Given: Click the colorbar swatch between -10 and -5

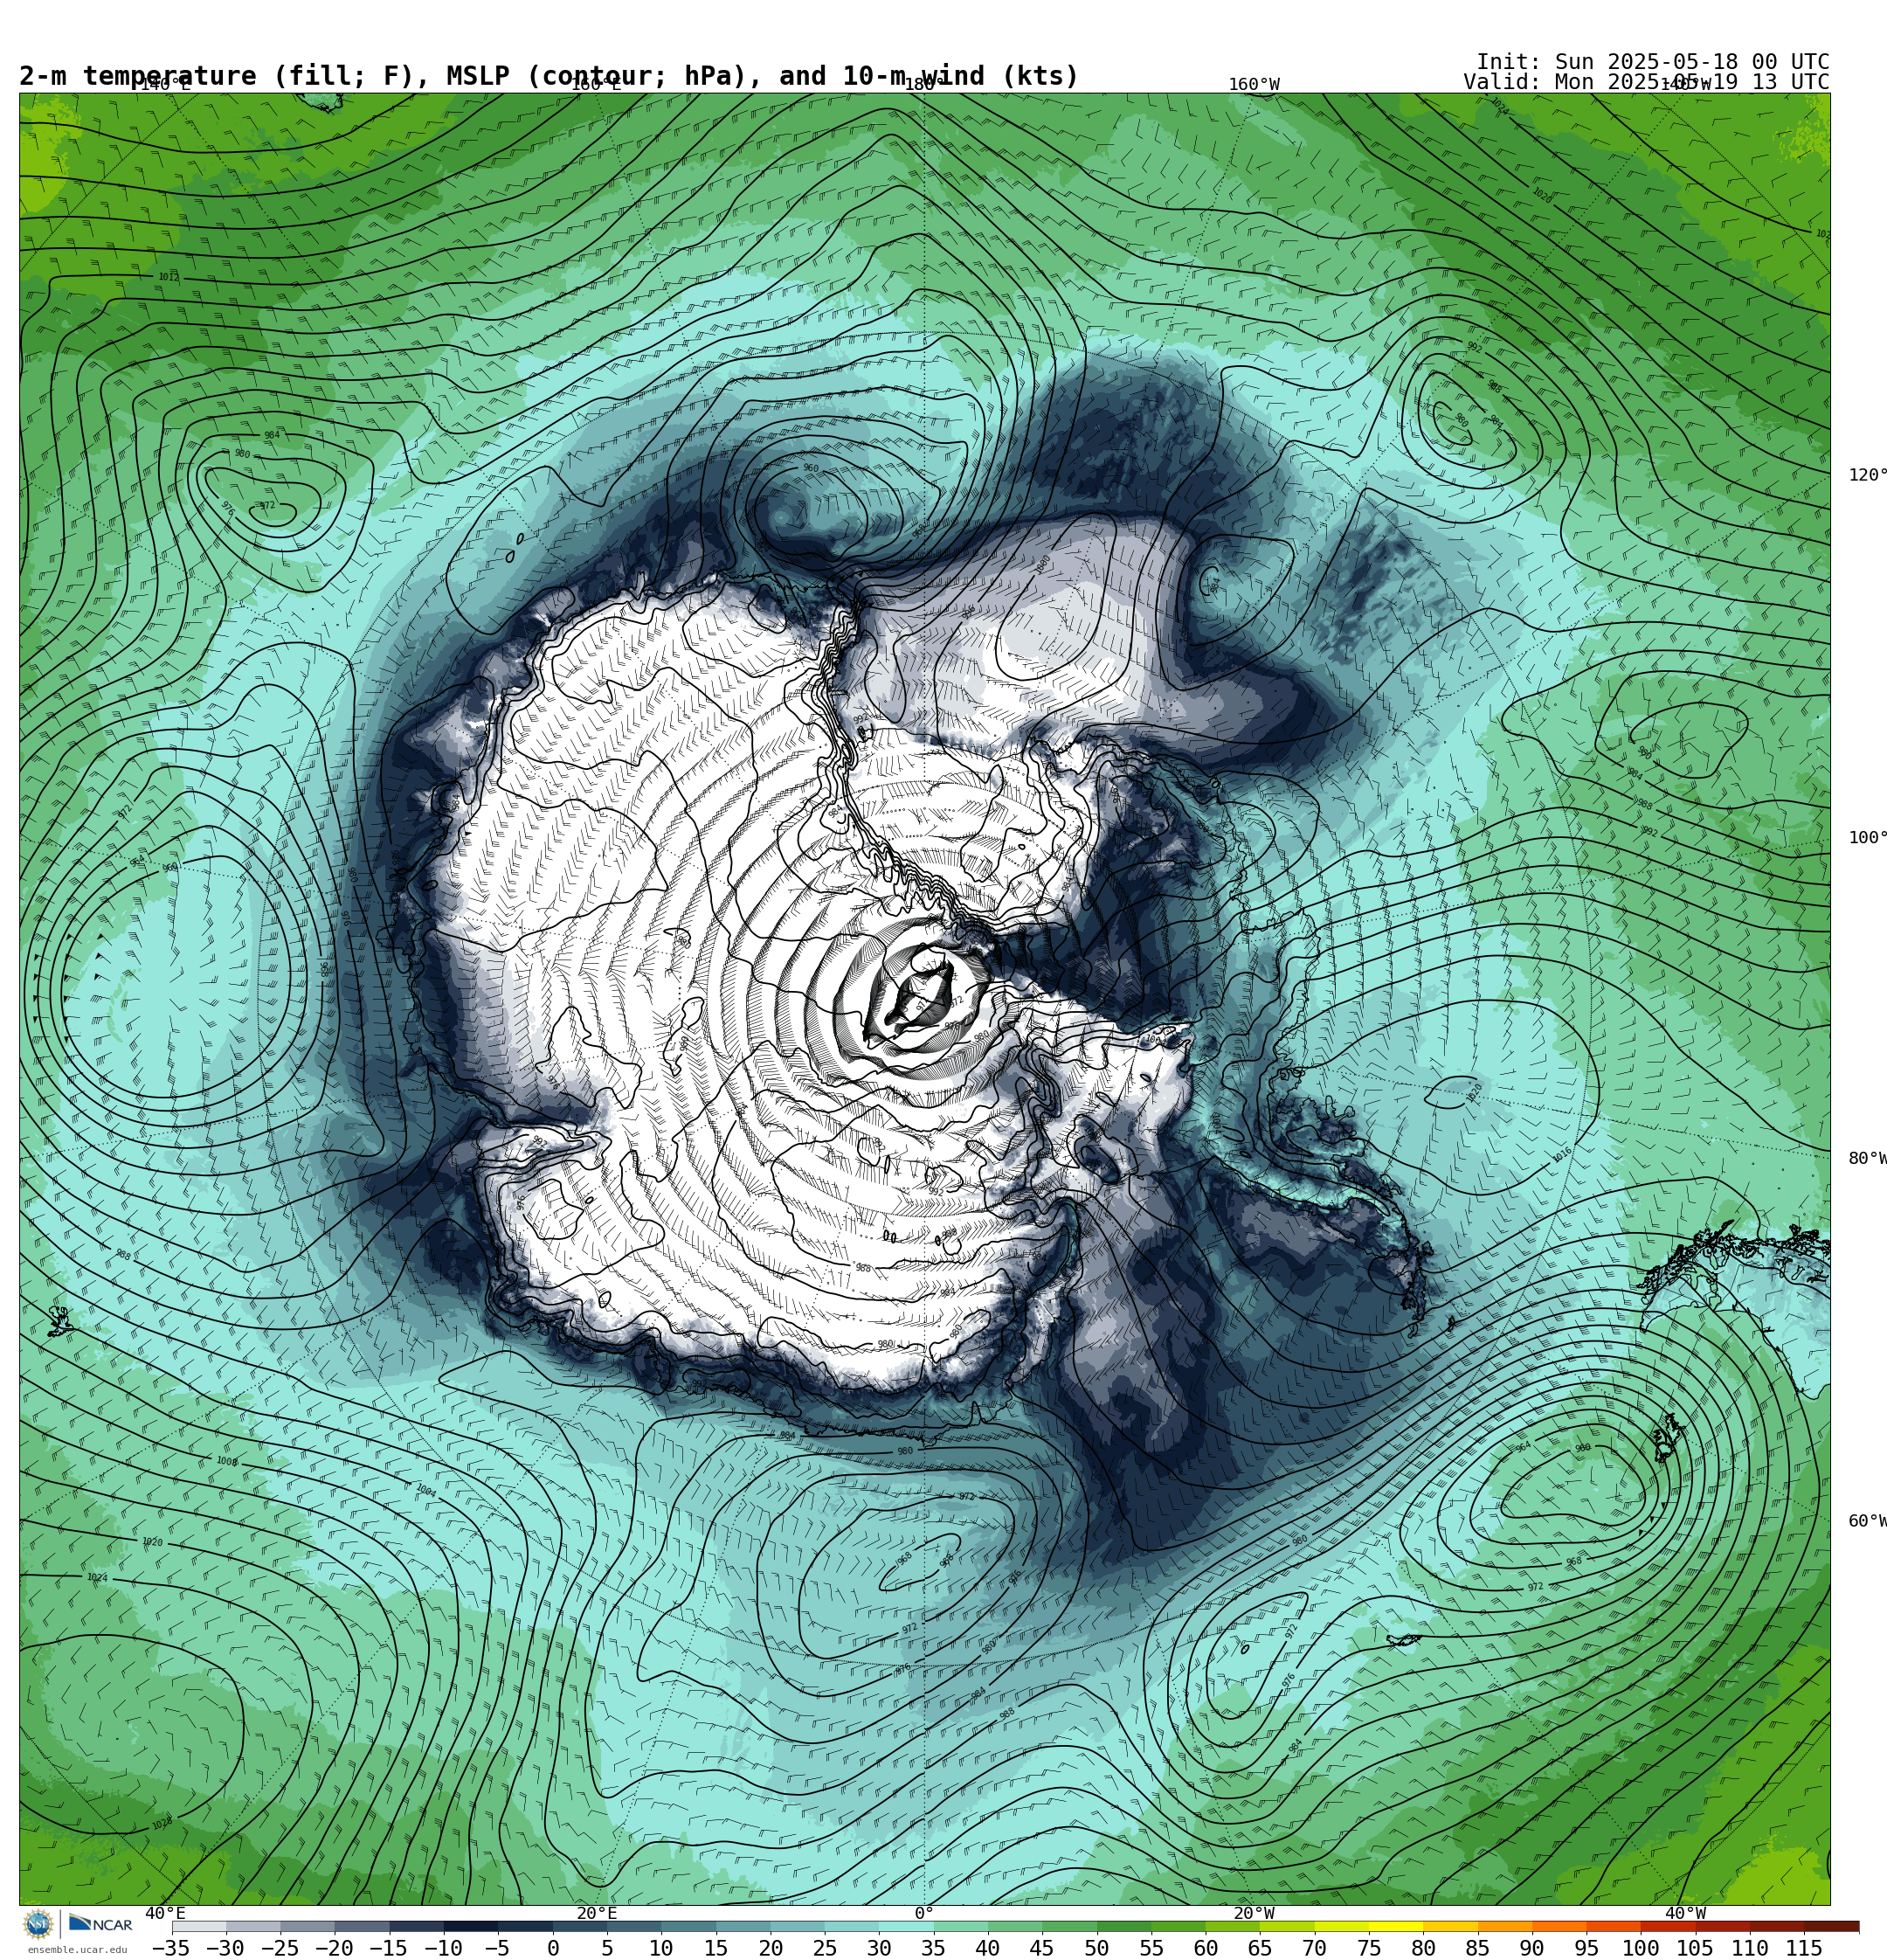Looking at the screenshot, I should pos(471,1926).
